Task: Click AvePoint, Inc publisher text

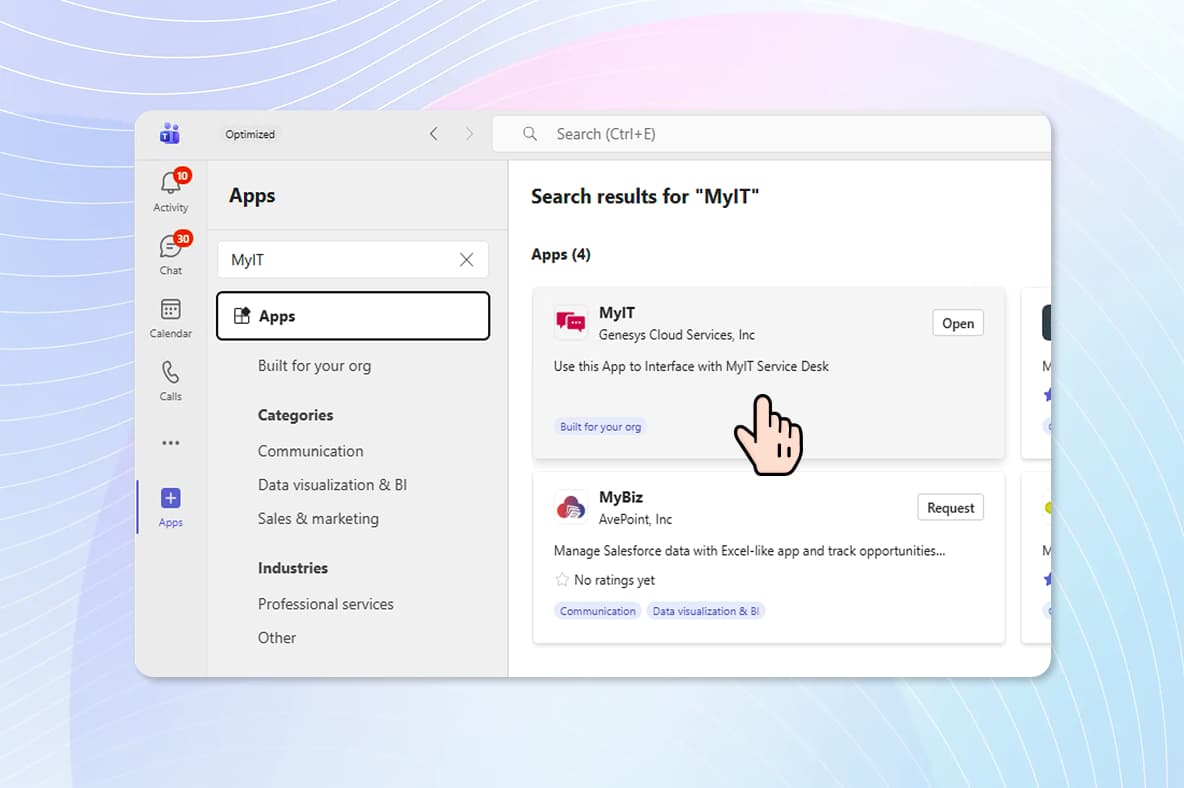Action: pyautogui.click(x=635, y=519)
